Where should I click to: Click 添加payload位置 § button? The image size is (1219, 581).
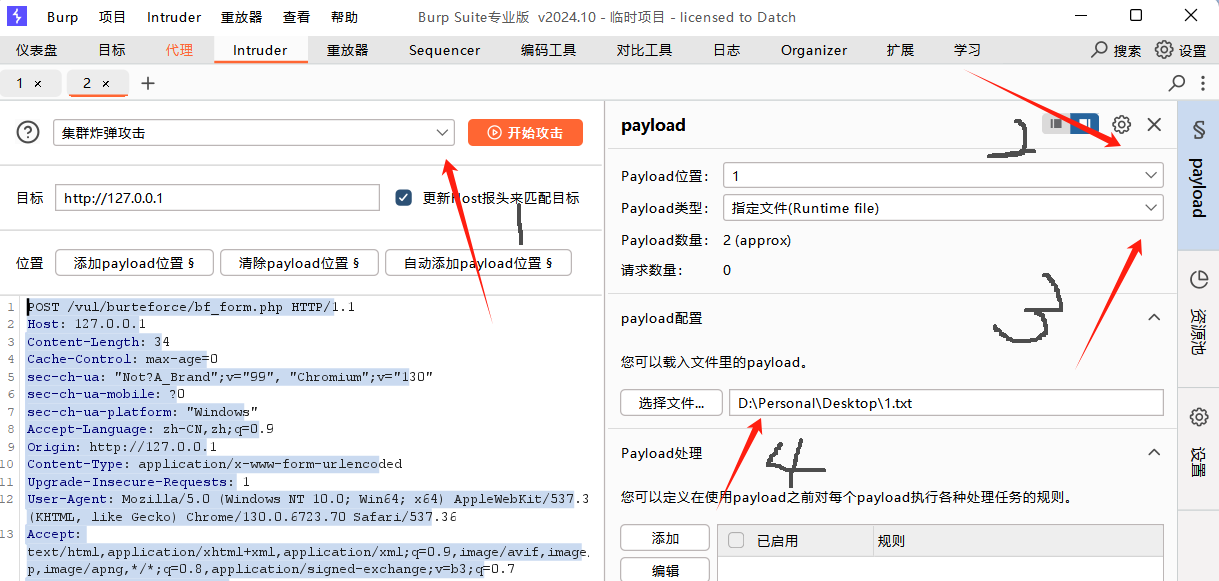pos(134,263)
